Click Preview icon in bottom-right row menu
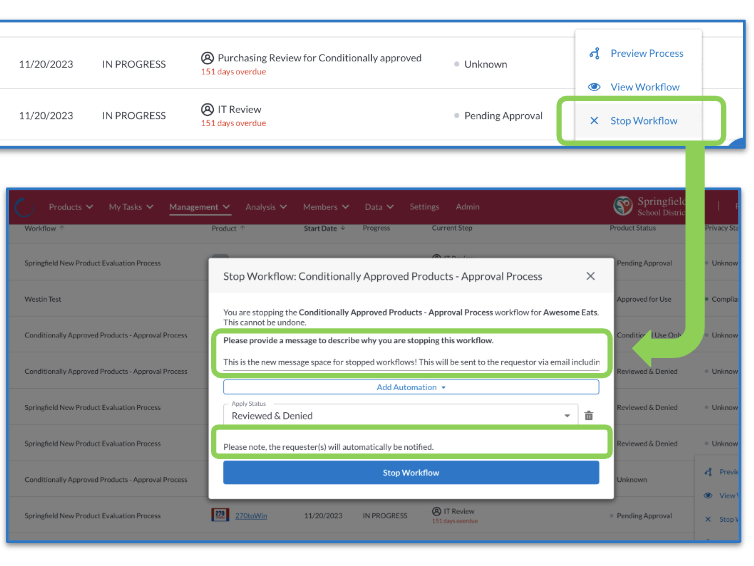The image size is (754, 566). coord(708,472)
